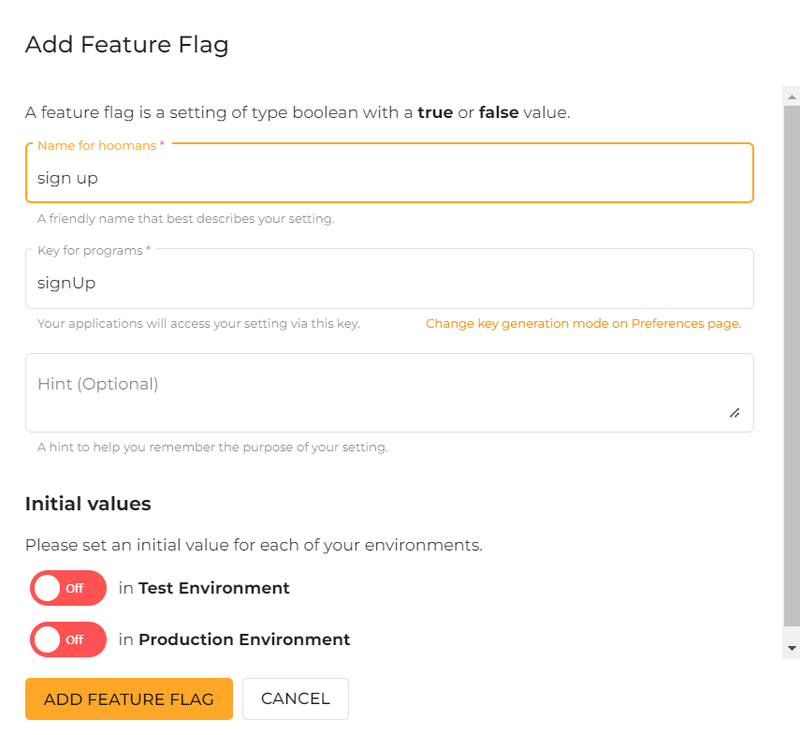Click the Initial values section heading

pyautogui.click(x=86, y=504)
